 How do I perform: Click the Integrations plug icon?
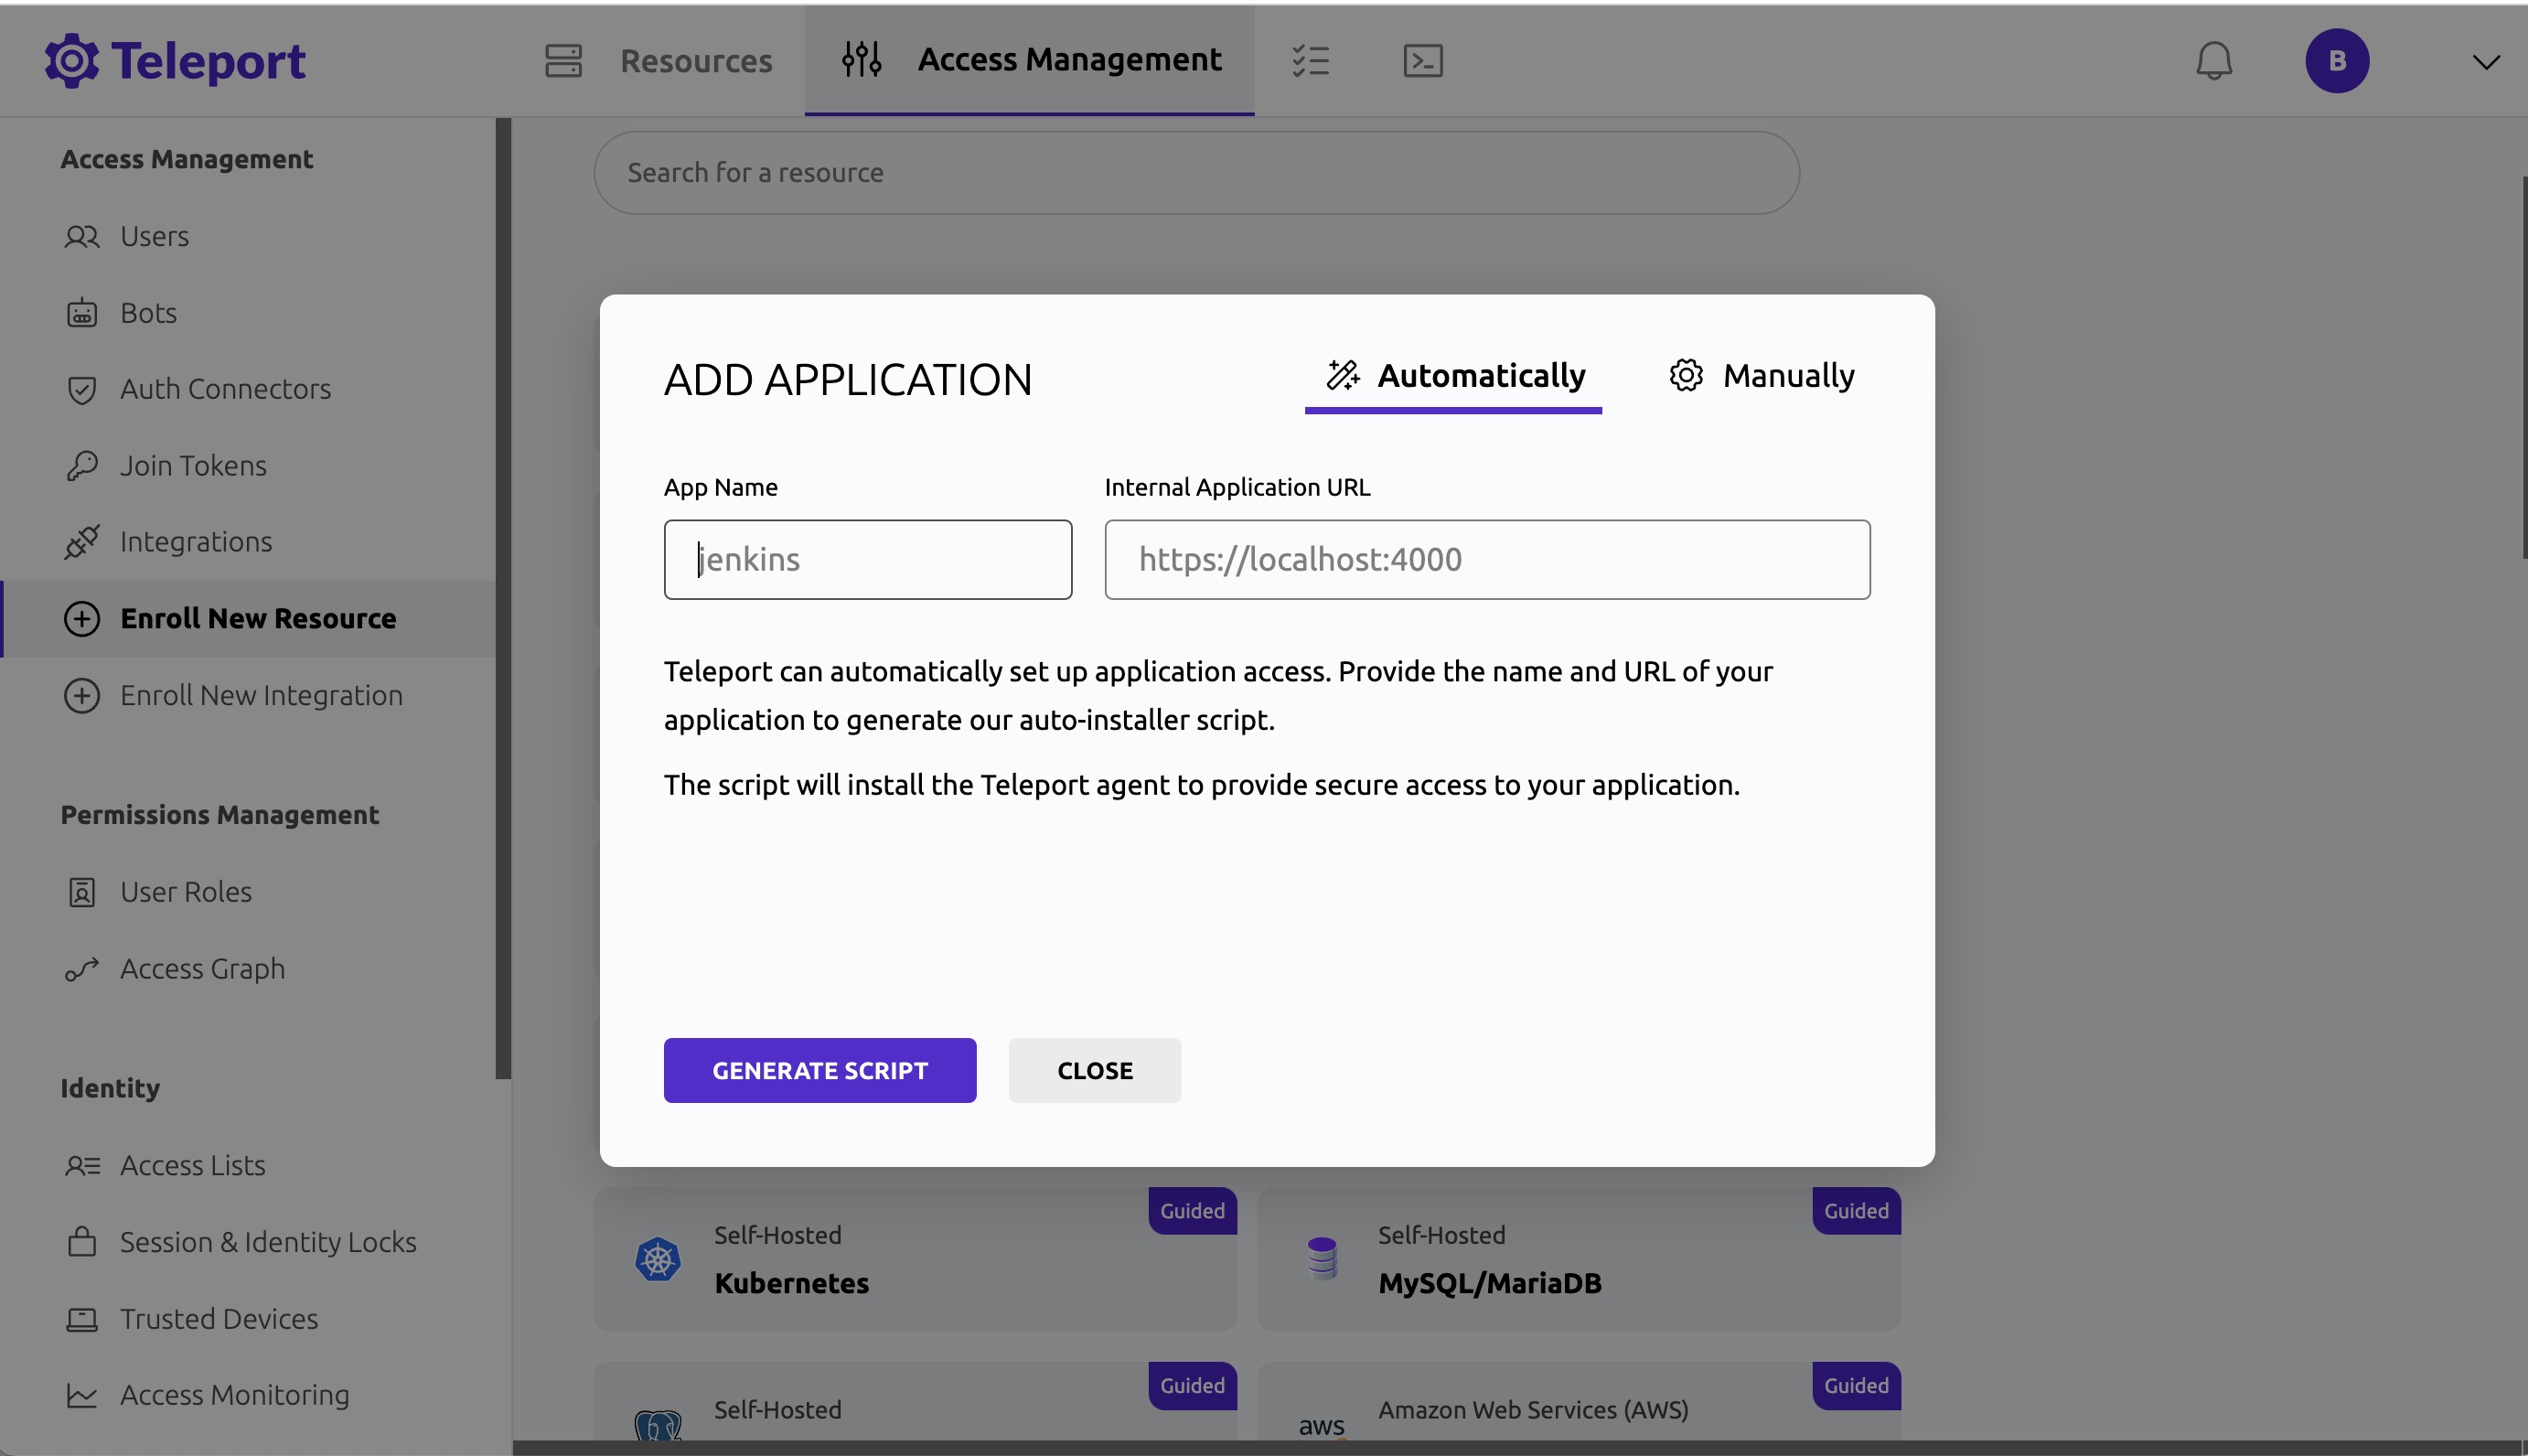point(82,542)
